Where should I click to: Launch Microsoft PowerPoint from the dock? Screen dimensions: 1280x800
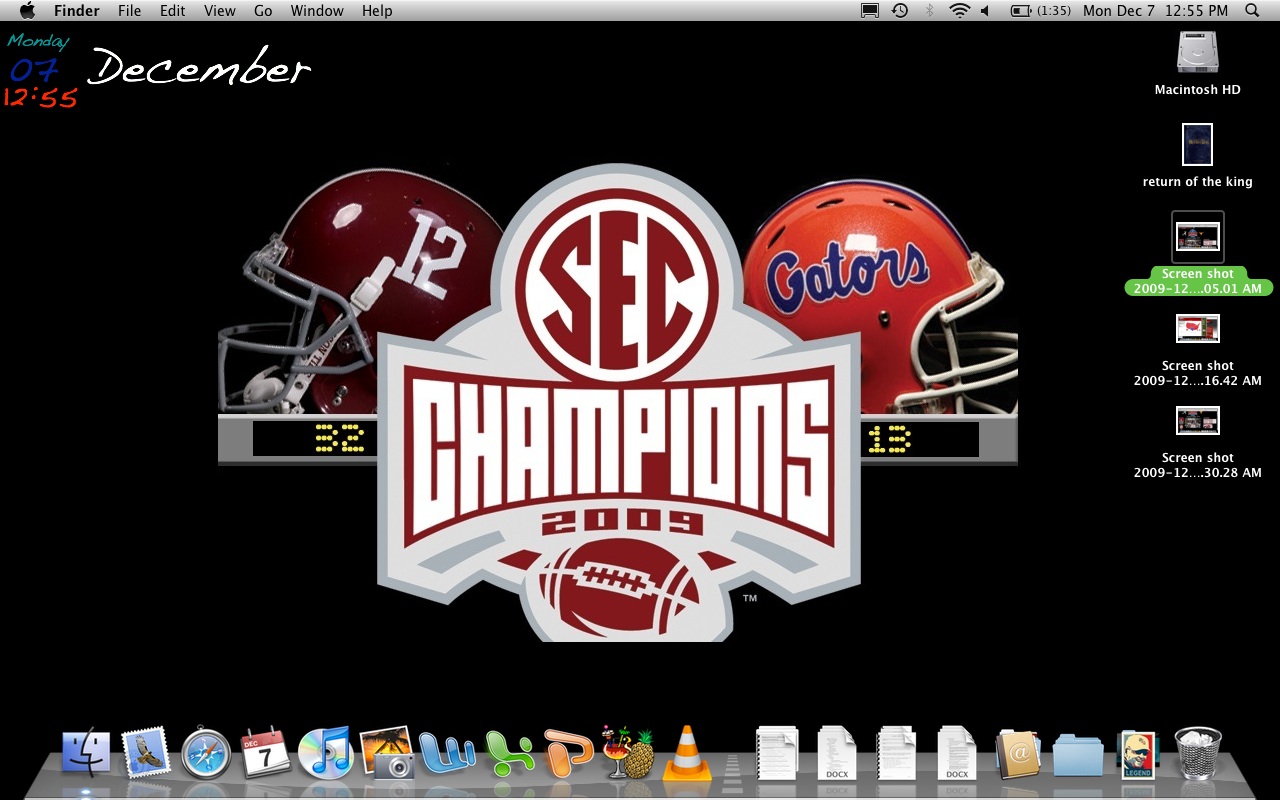click(x=568, y=754)
